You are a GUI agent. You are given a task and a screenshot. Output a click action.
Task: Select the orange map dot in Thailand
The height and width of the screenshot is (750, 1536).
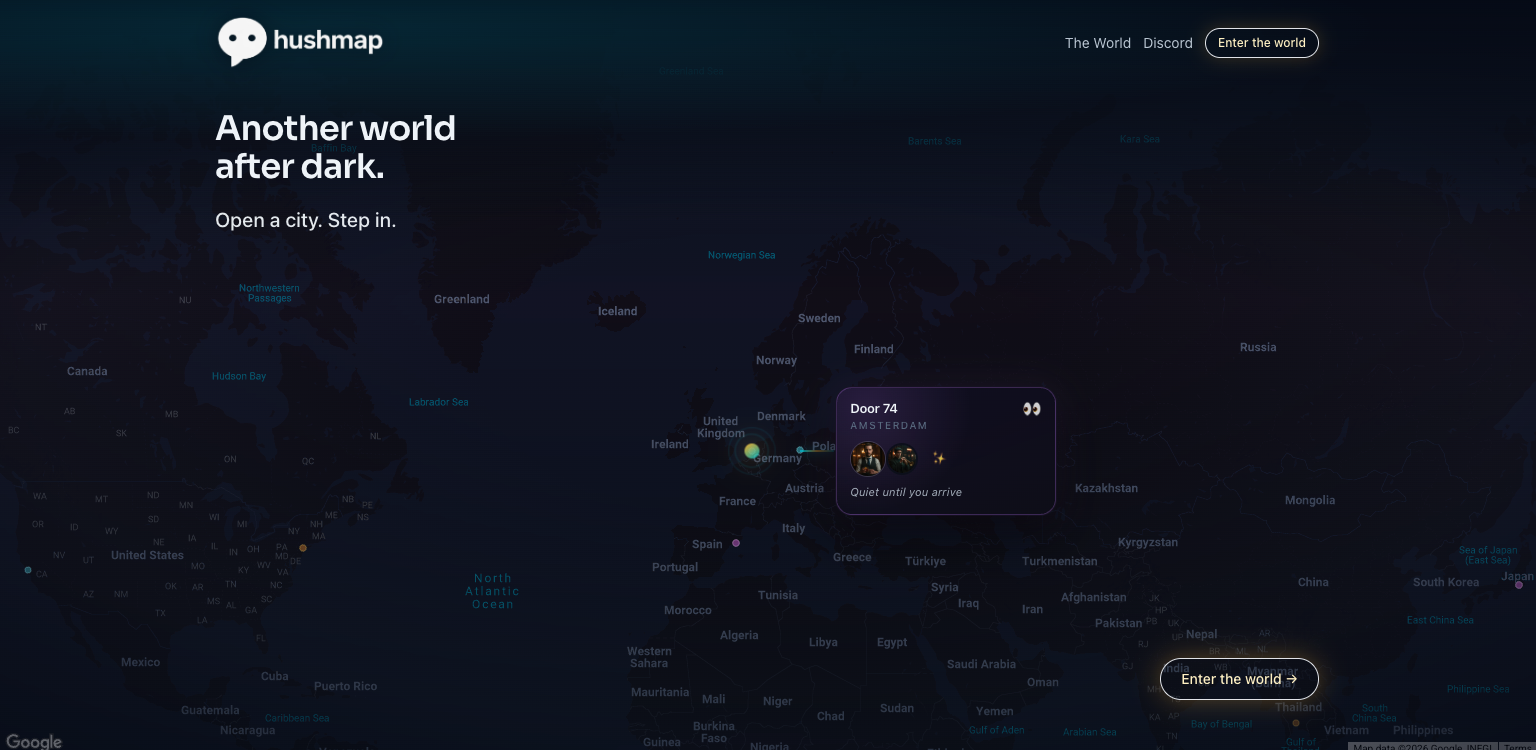tap(1296, 722)
